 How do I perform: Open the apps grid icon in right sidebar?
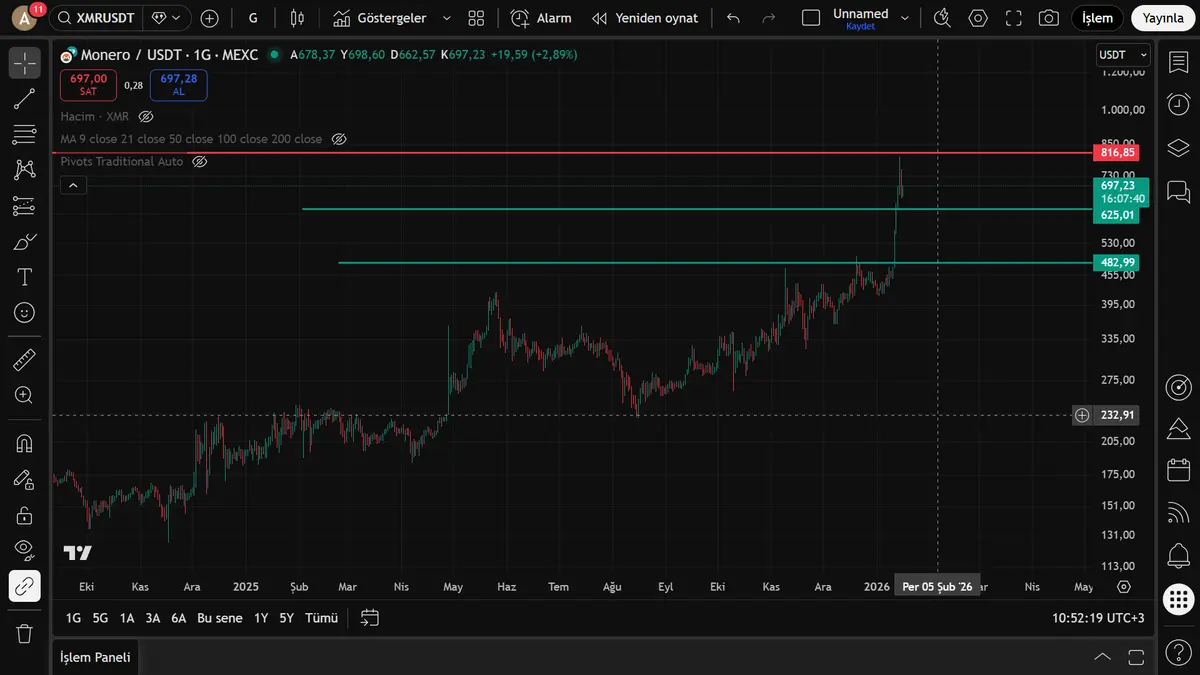click(x=1178, y=599)
